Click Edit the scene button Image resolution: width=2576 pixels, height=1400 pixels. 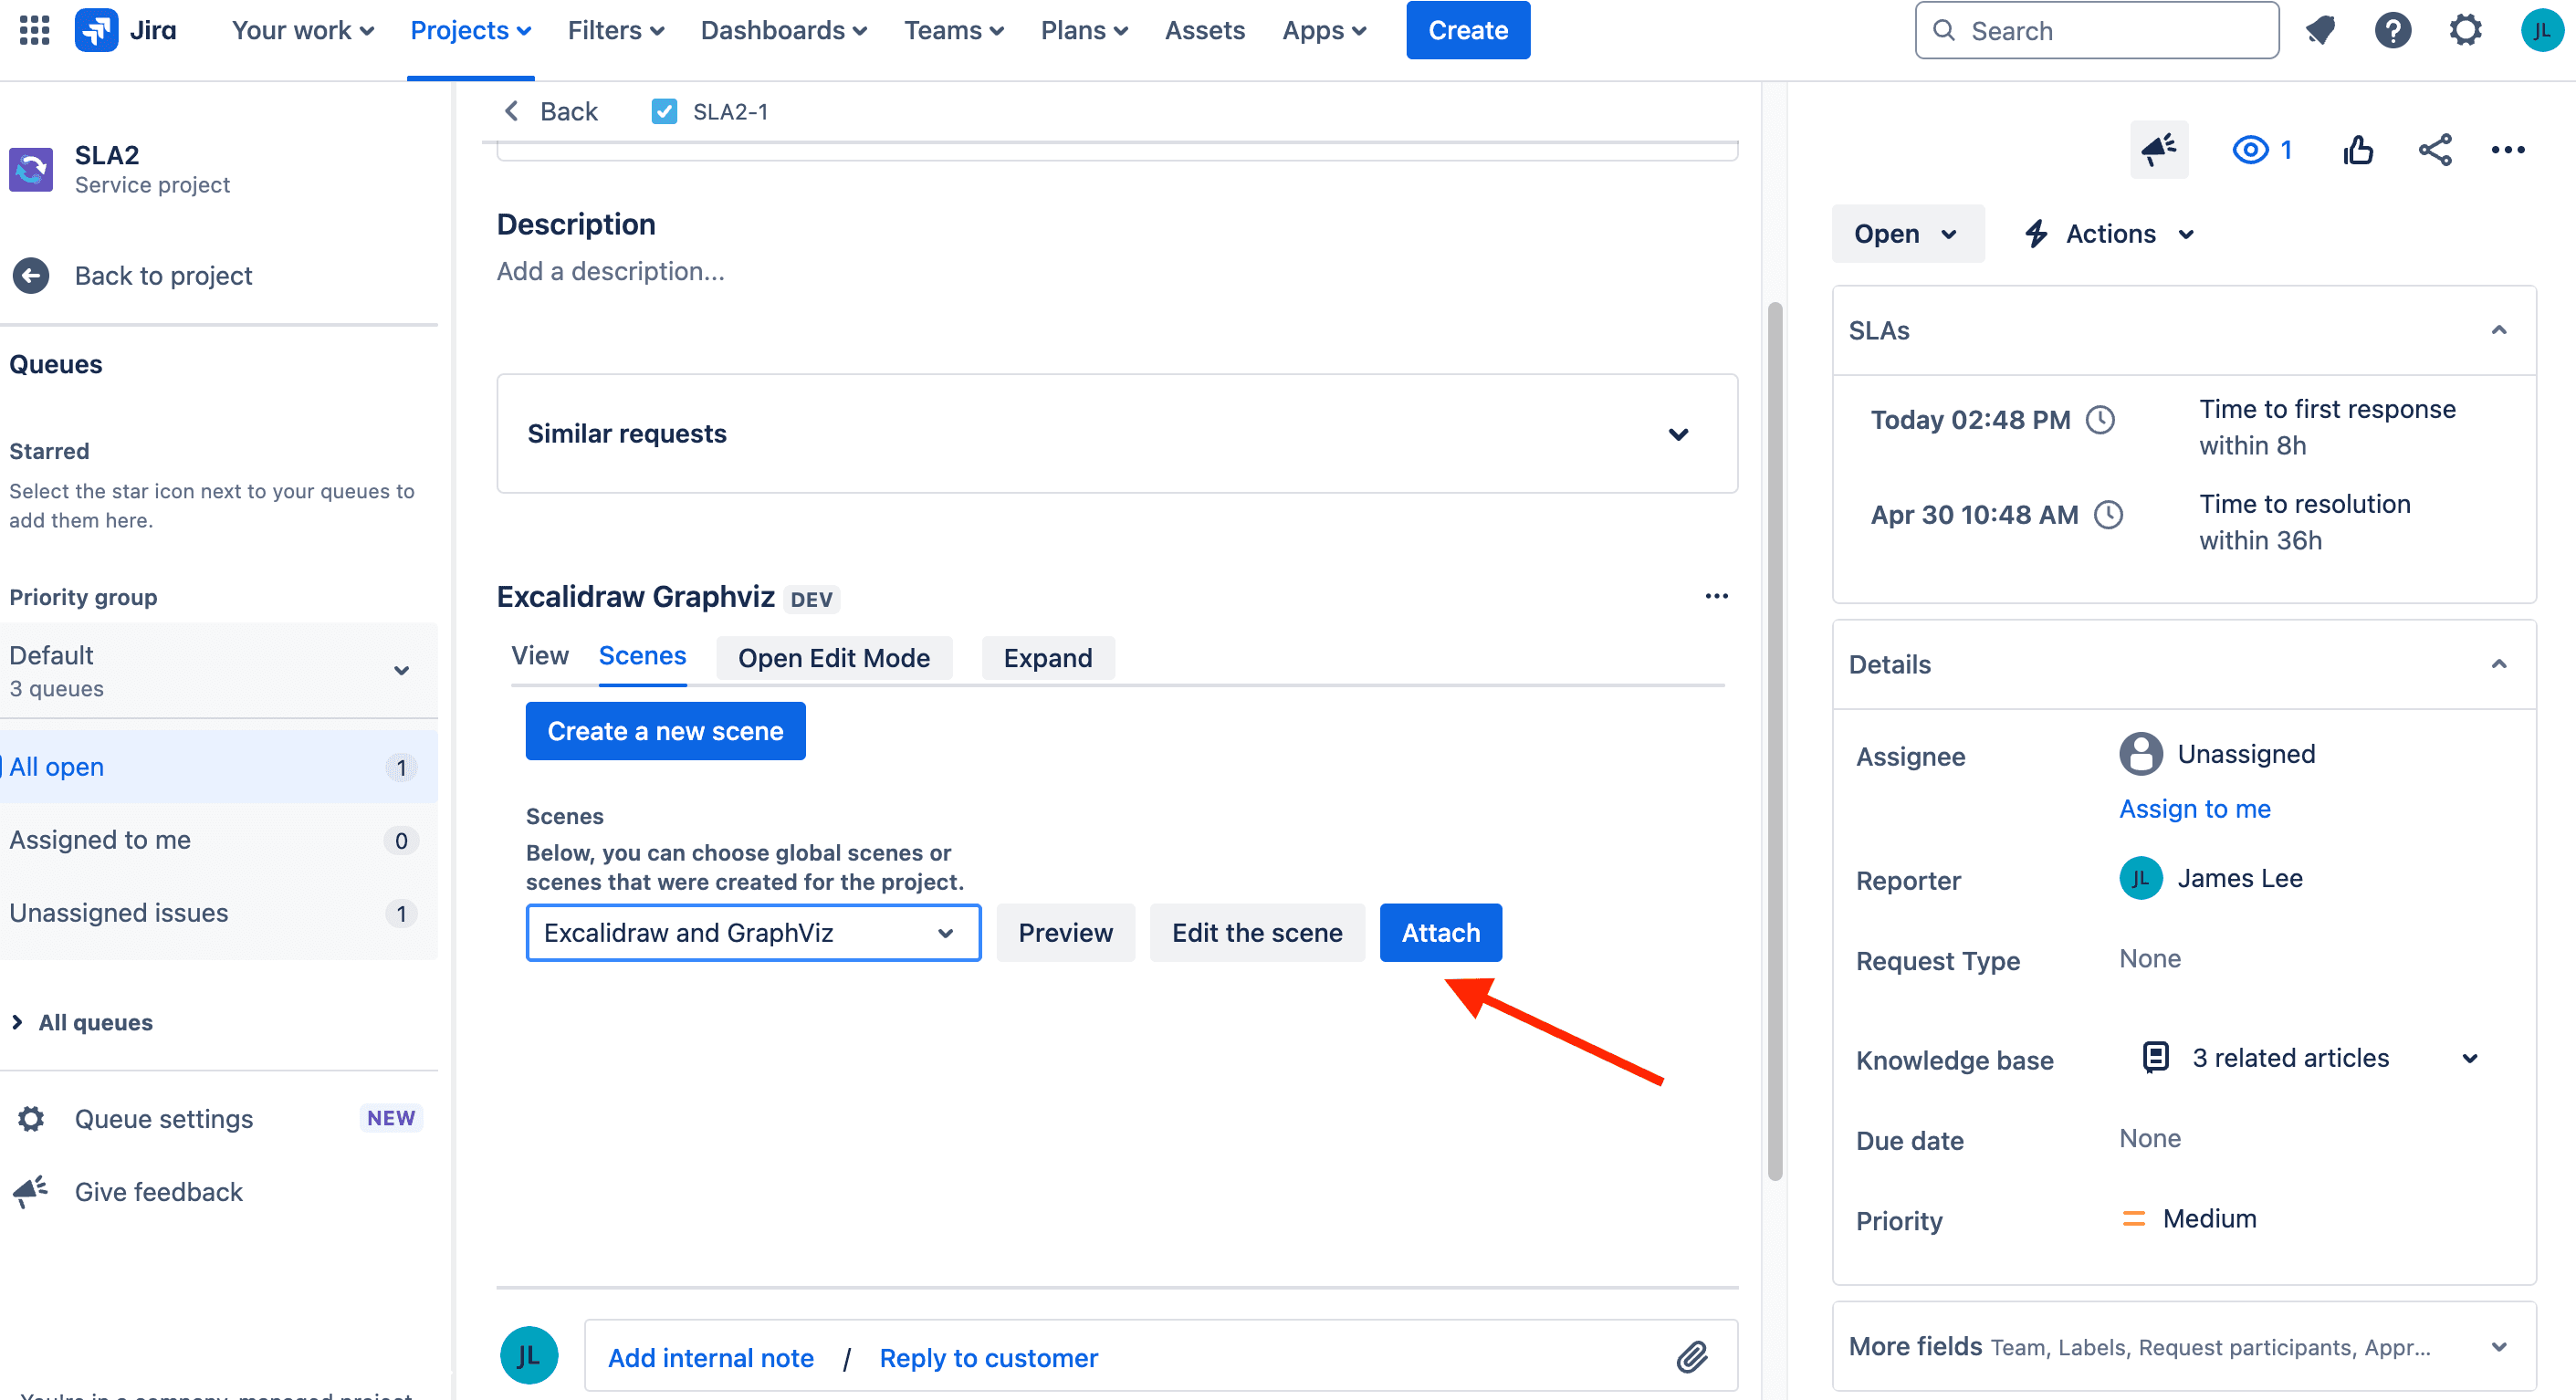click(1256, 932)
